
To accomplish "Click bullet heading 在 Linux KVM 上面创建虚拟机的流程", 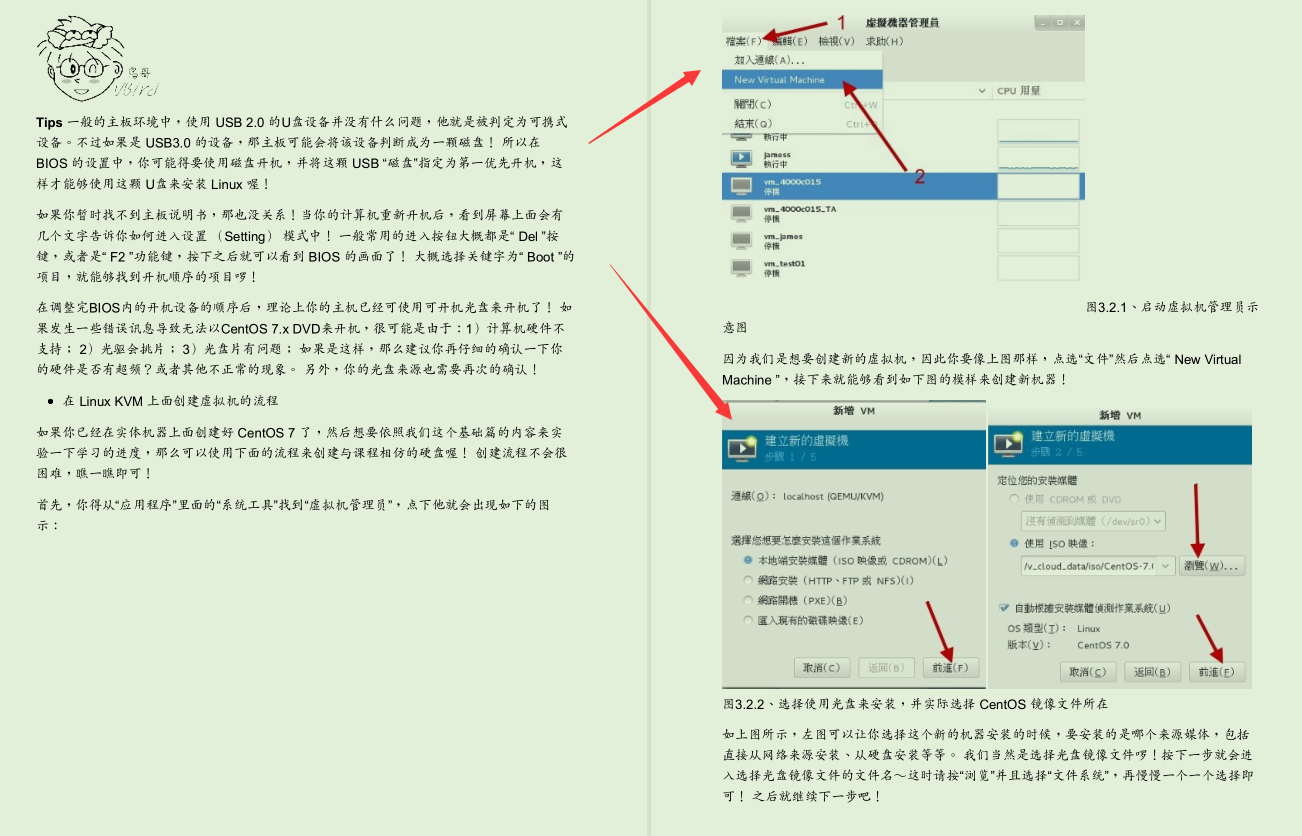I will pos(170,401).
